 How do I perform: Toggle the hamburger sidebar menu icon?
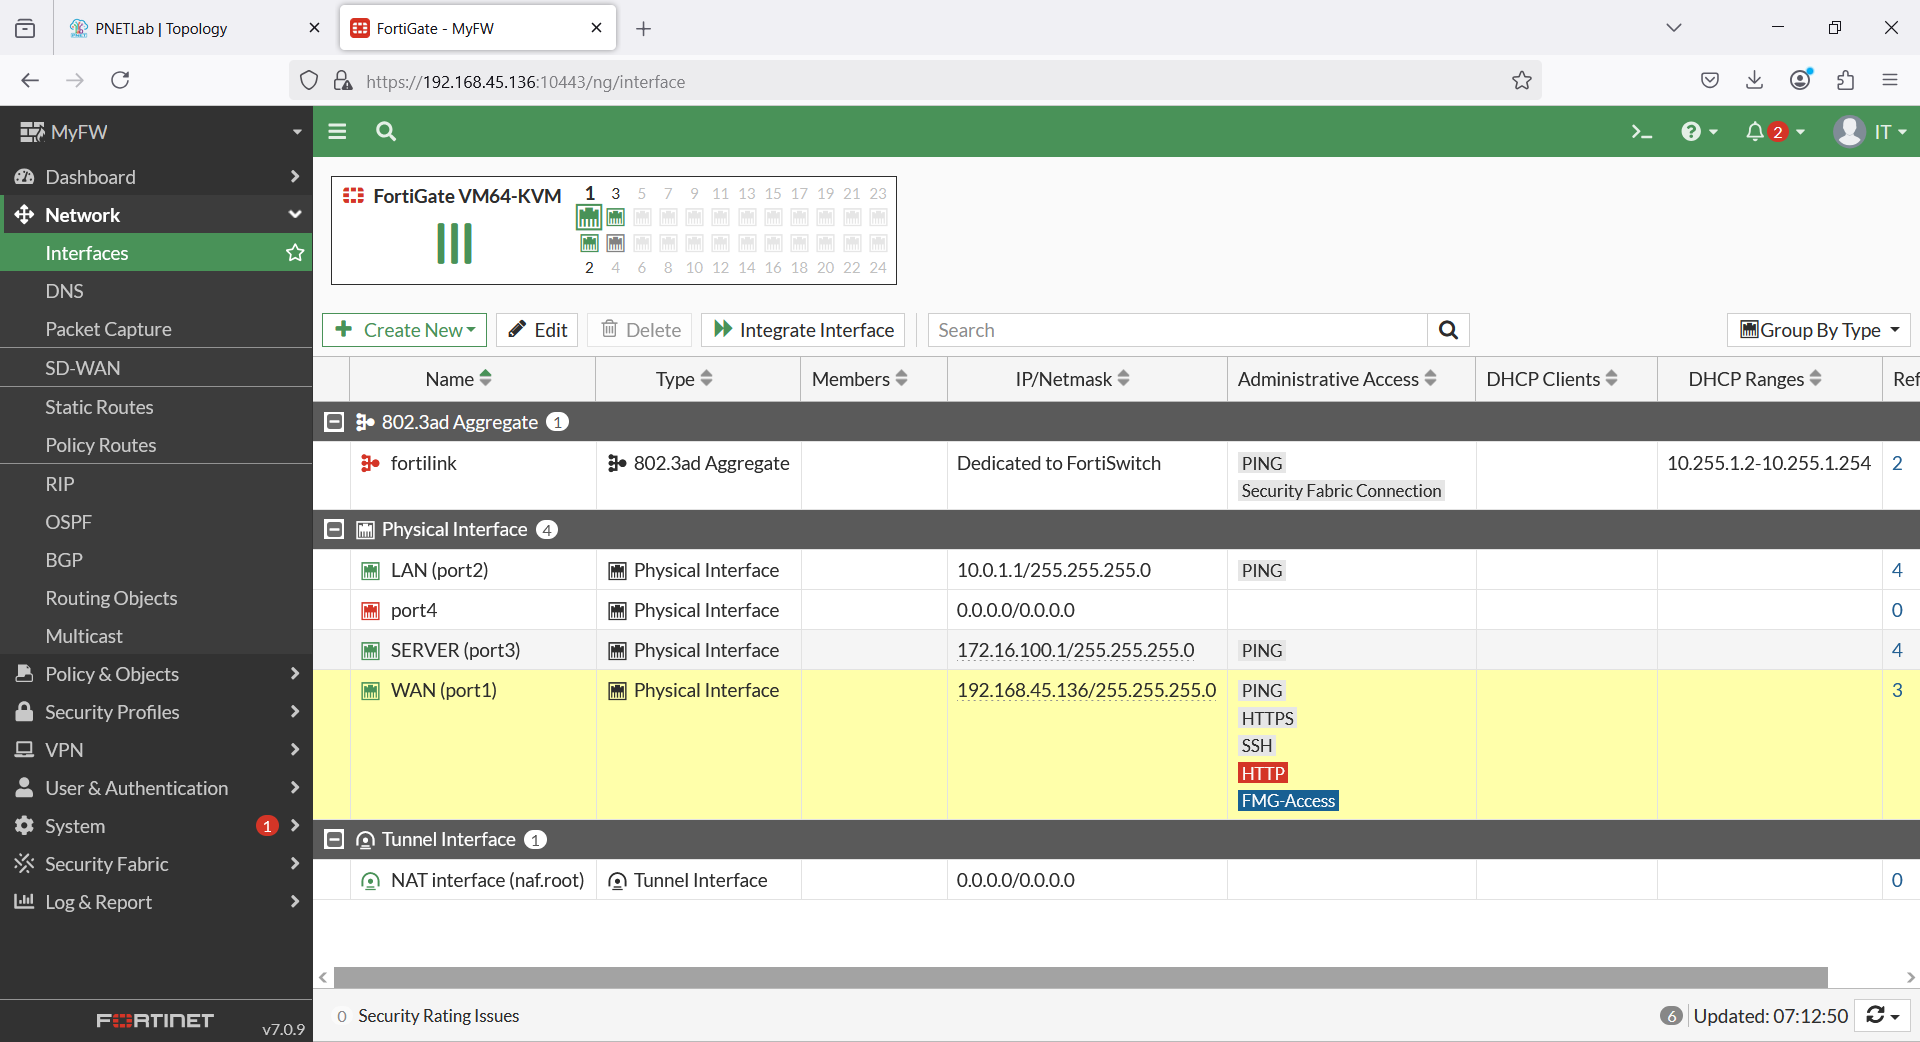click(337, 131)
